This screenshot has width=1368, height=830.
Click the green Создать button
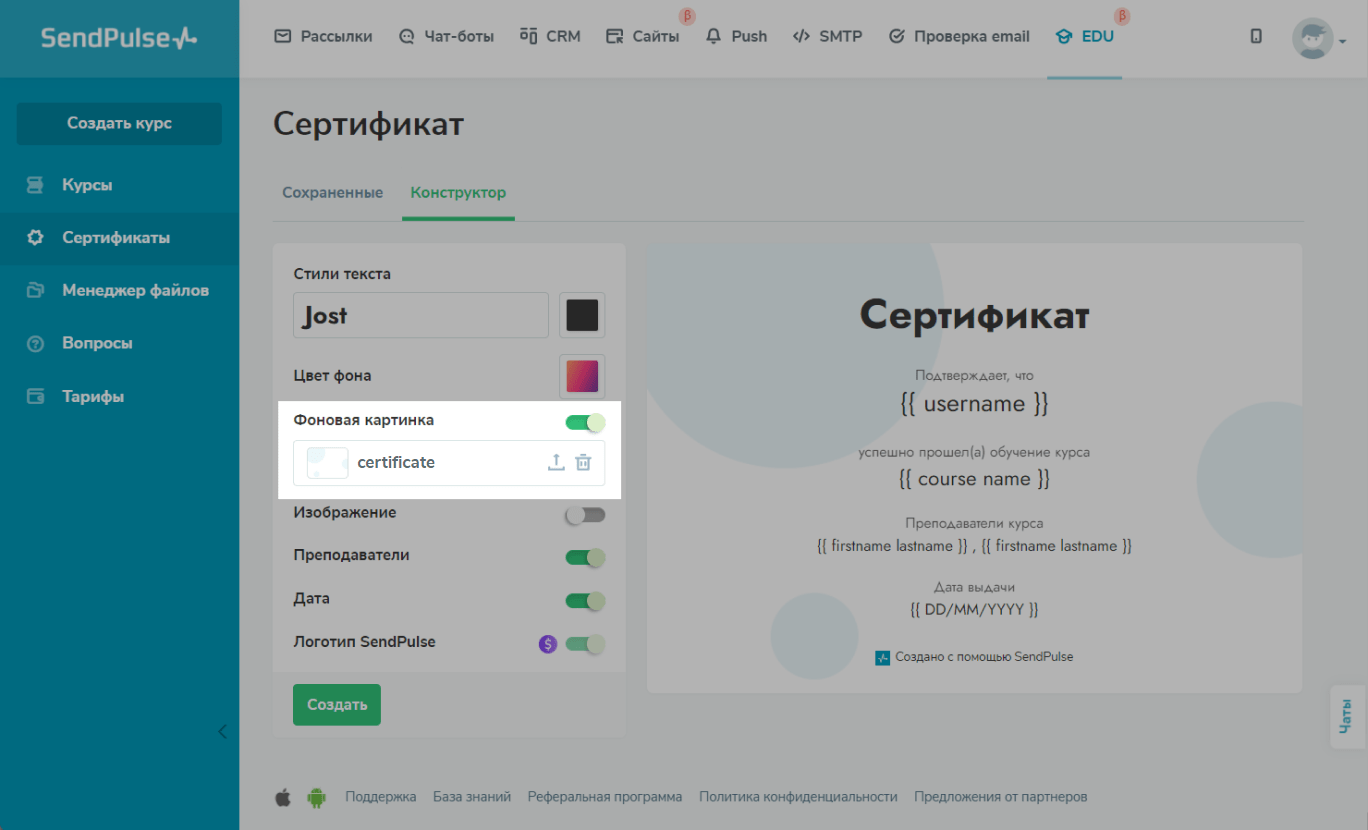tap(337, 705)
